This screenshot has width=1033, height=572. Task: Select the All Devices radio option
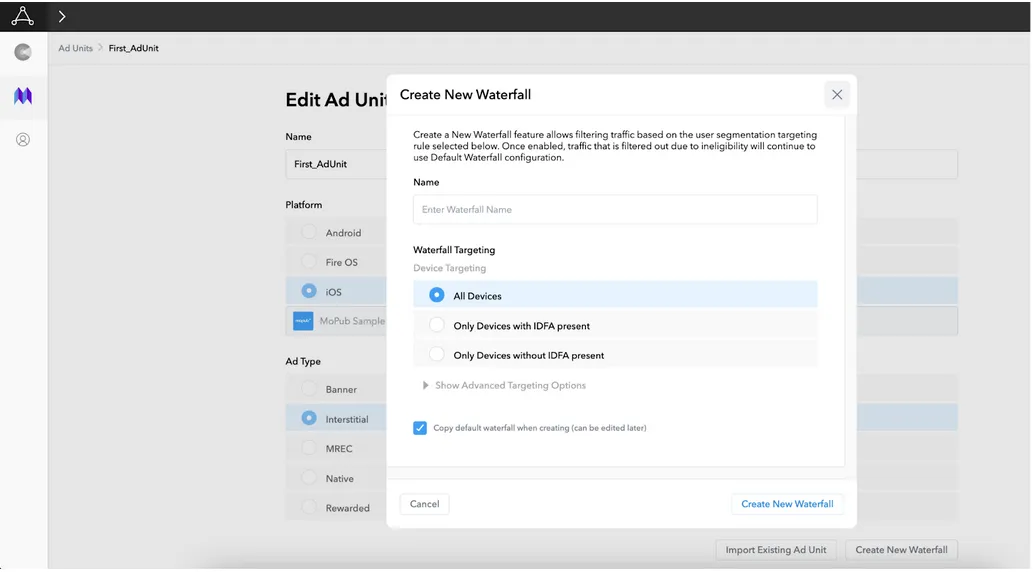(436, 295)
